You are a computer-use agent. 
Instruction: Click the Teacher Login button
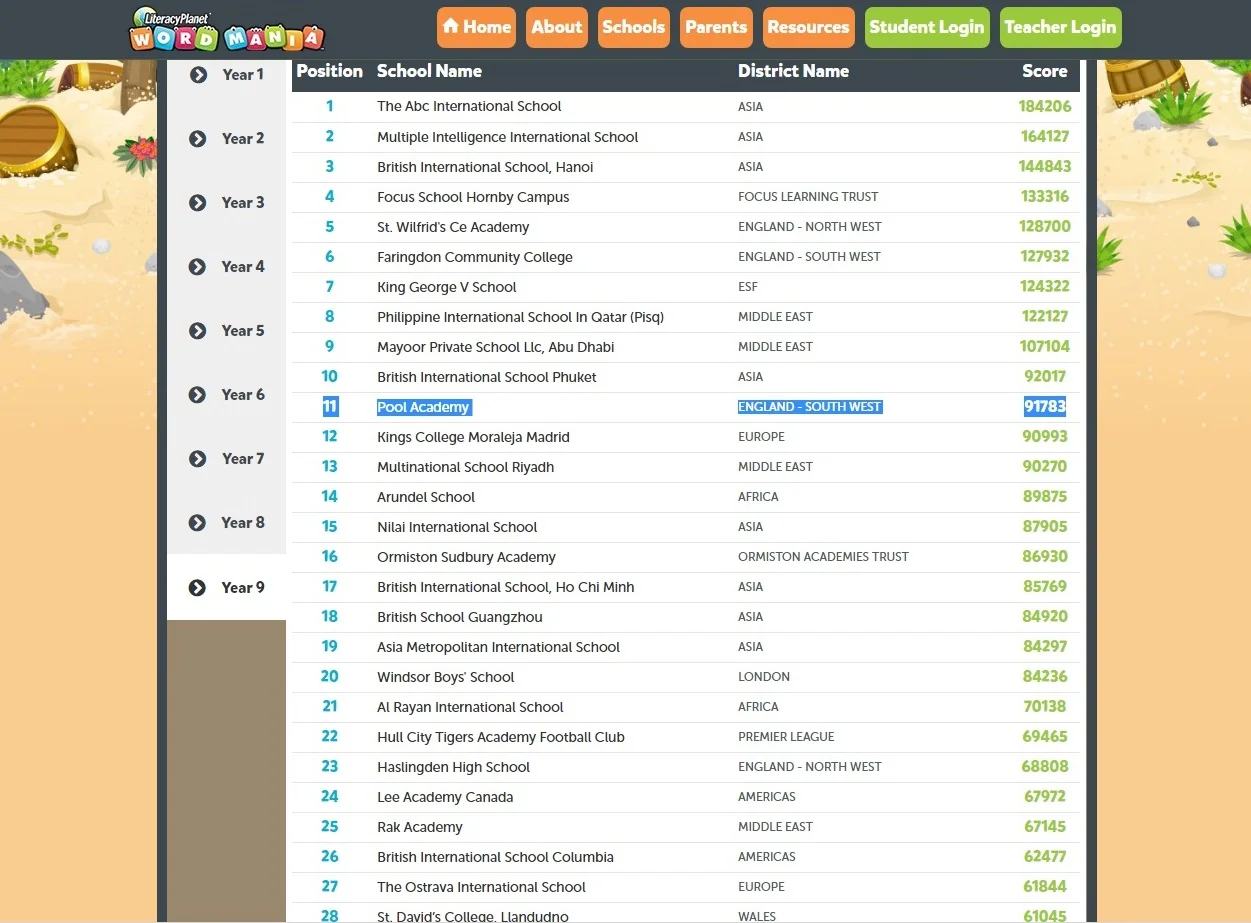click(x=1060, y=27)
